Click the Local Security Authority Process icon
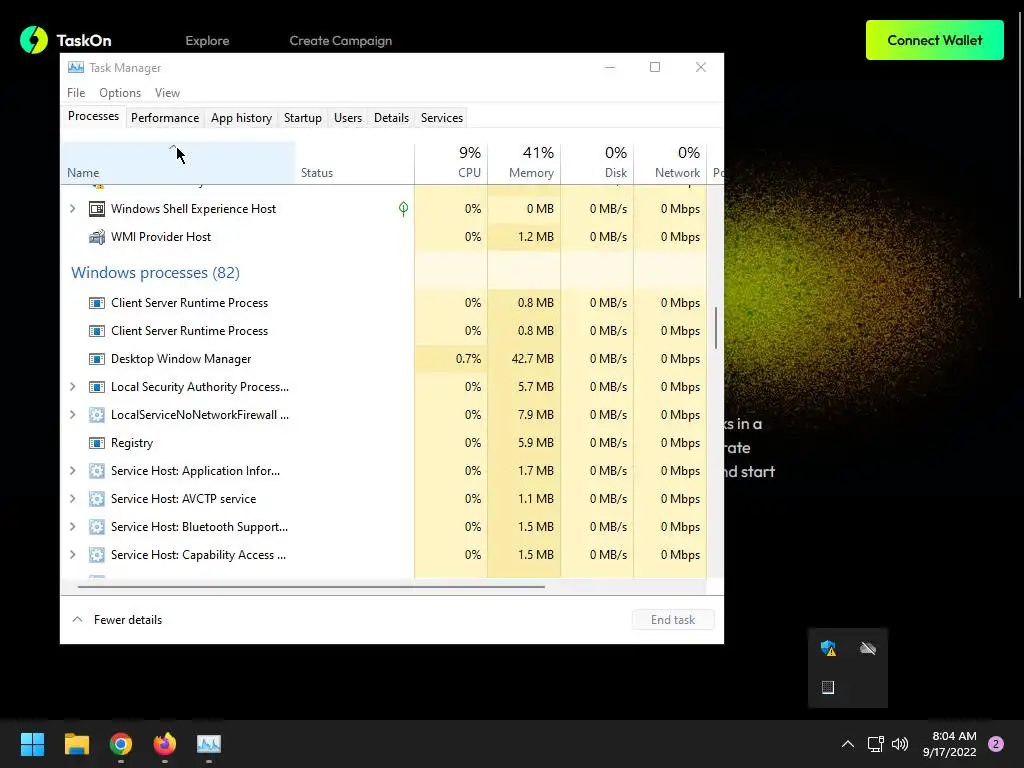 click(97, 387)
